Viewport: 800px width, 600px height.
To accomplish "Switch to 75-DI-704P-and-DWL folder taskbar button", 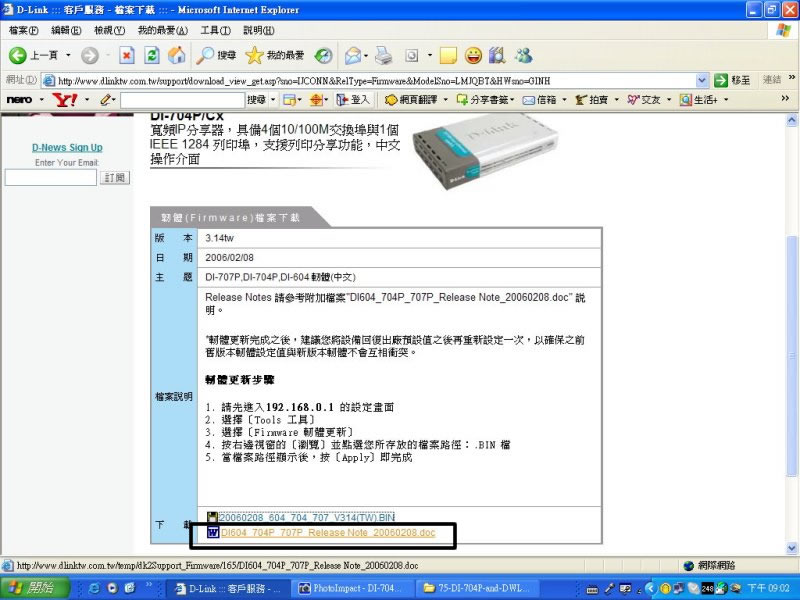I will [x=477, y=588].
